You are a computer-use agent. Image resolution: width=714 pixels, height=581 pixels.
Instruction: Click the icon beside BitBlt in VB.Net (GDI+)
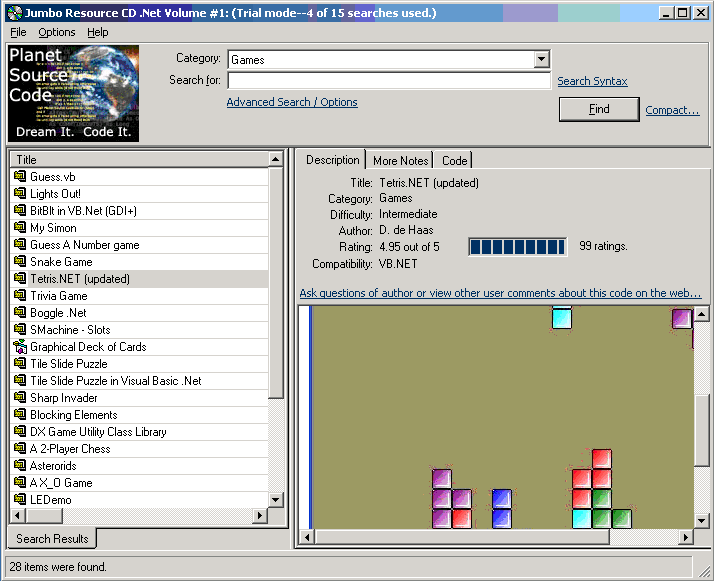pos(20,210)
